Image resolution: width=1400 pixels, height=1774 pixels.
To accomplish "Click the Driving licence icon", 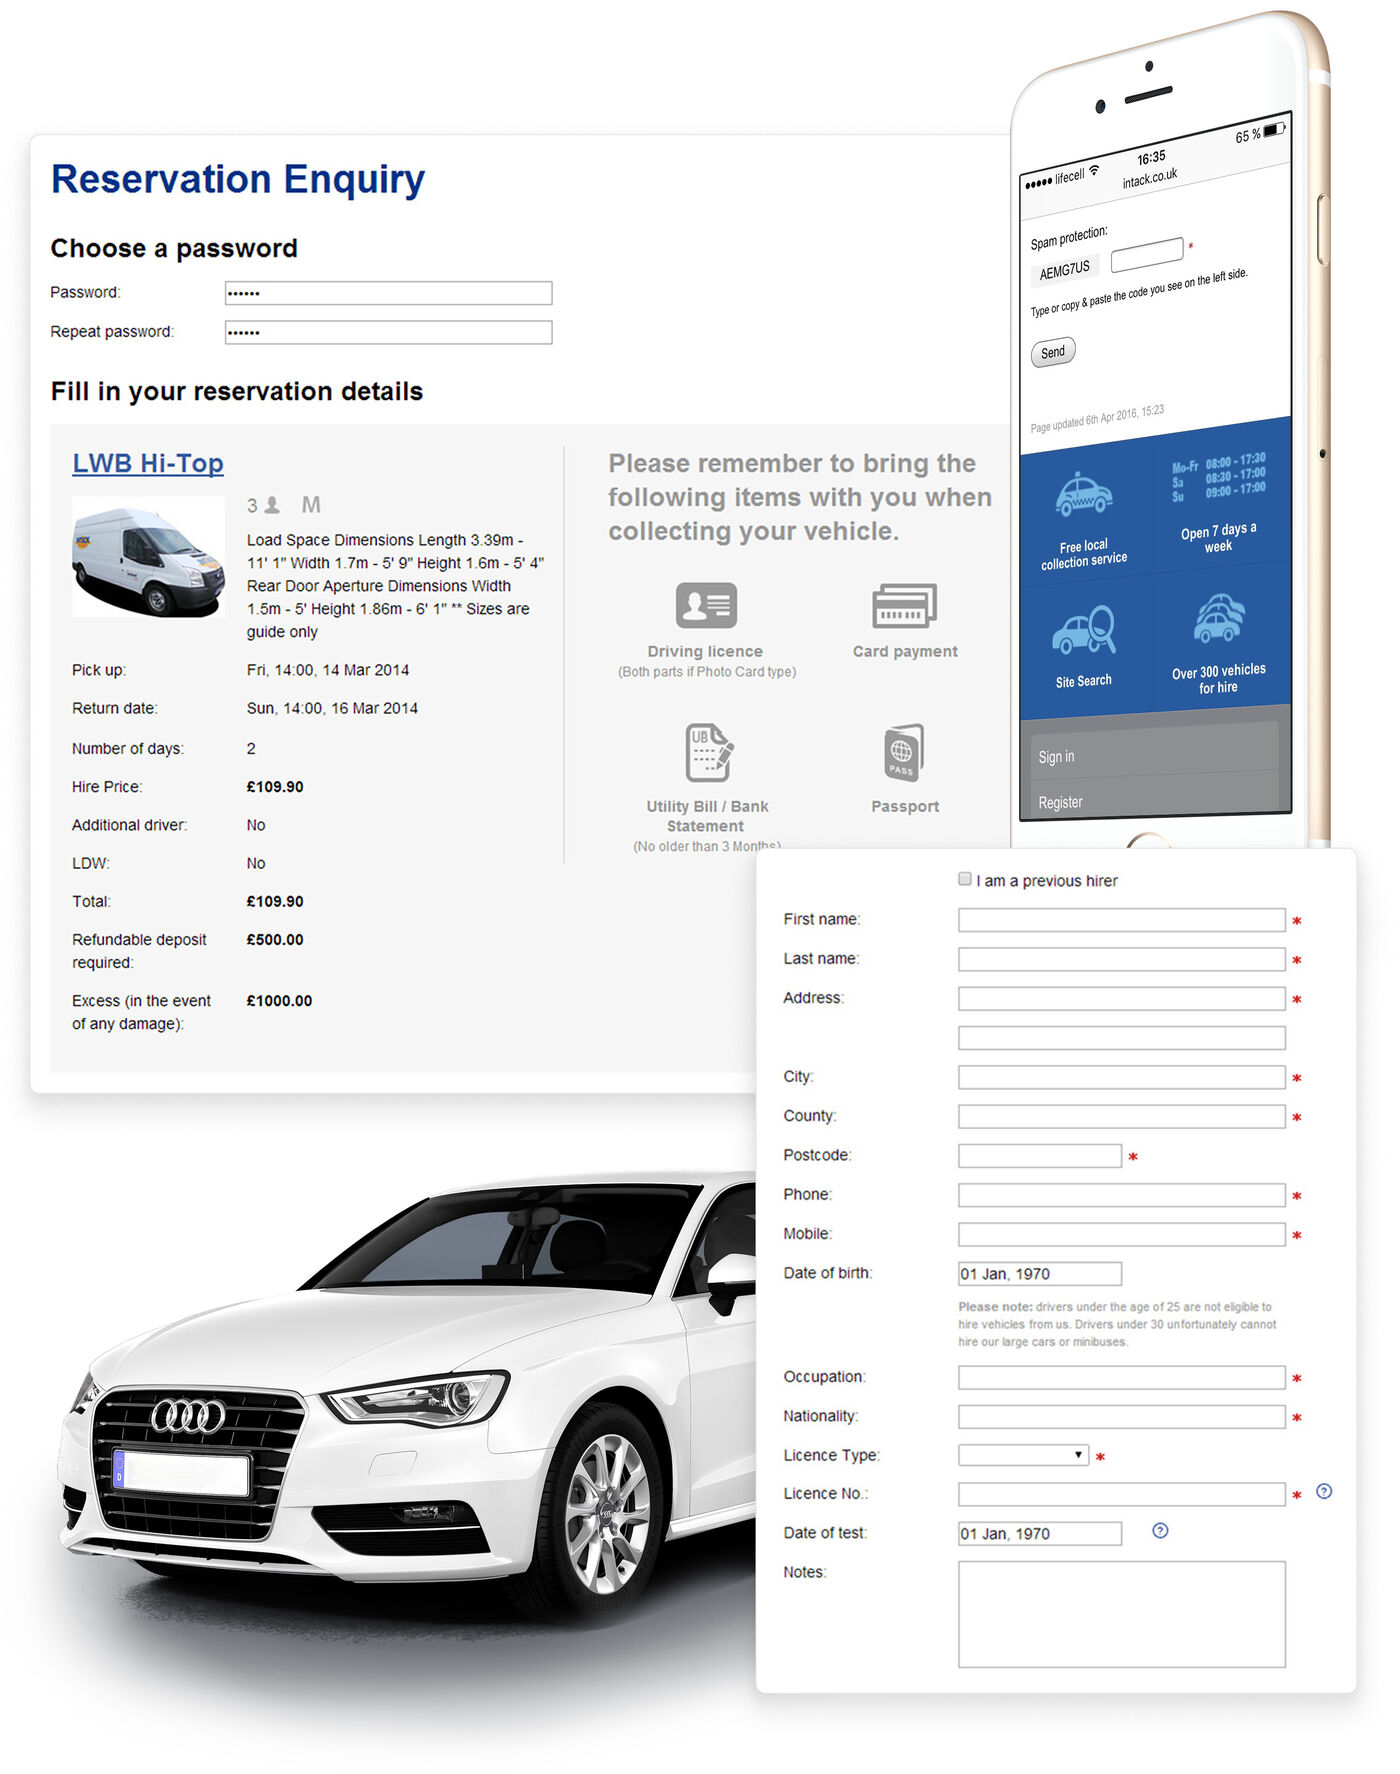I will pos(706,606).
